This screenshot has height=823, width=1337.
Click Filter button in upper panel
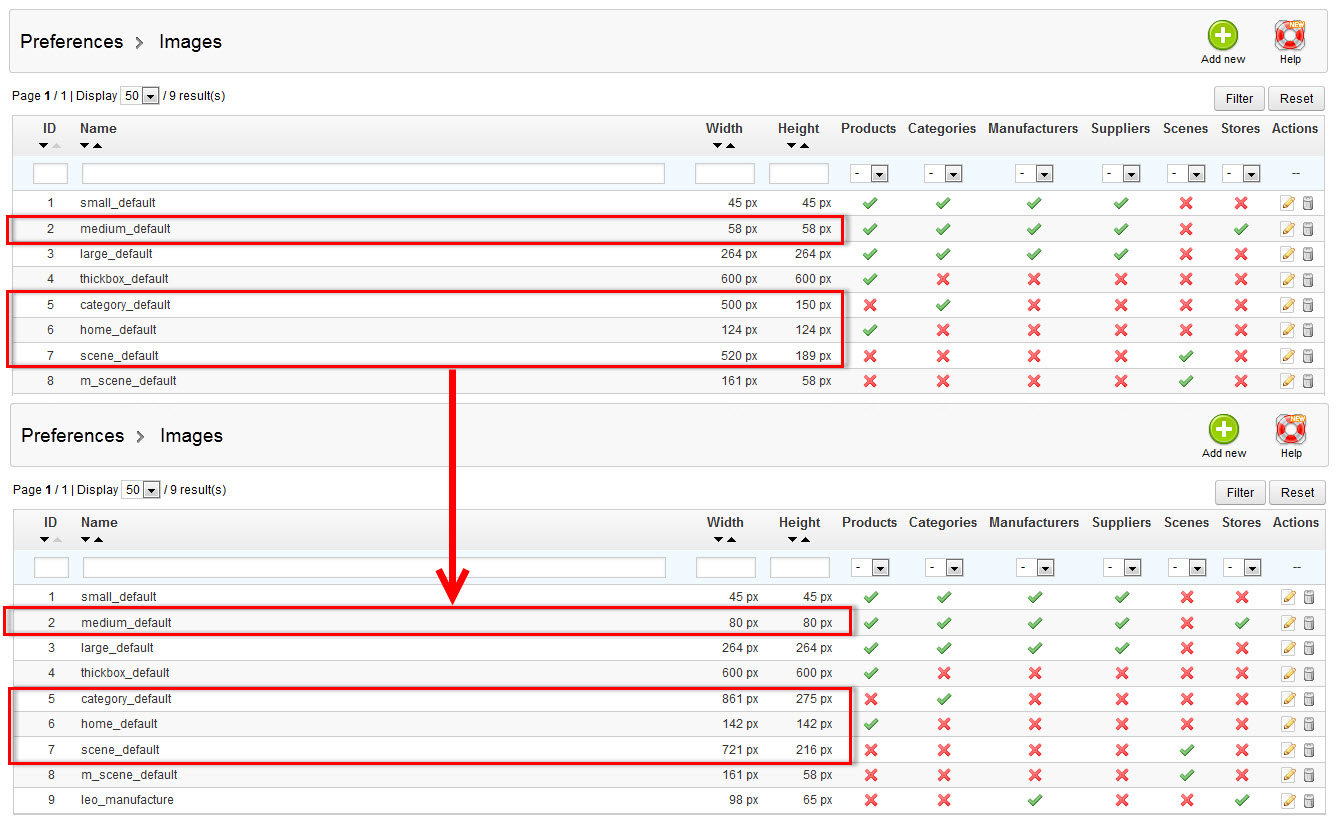click(1239, 98)
